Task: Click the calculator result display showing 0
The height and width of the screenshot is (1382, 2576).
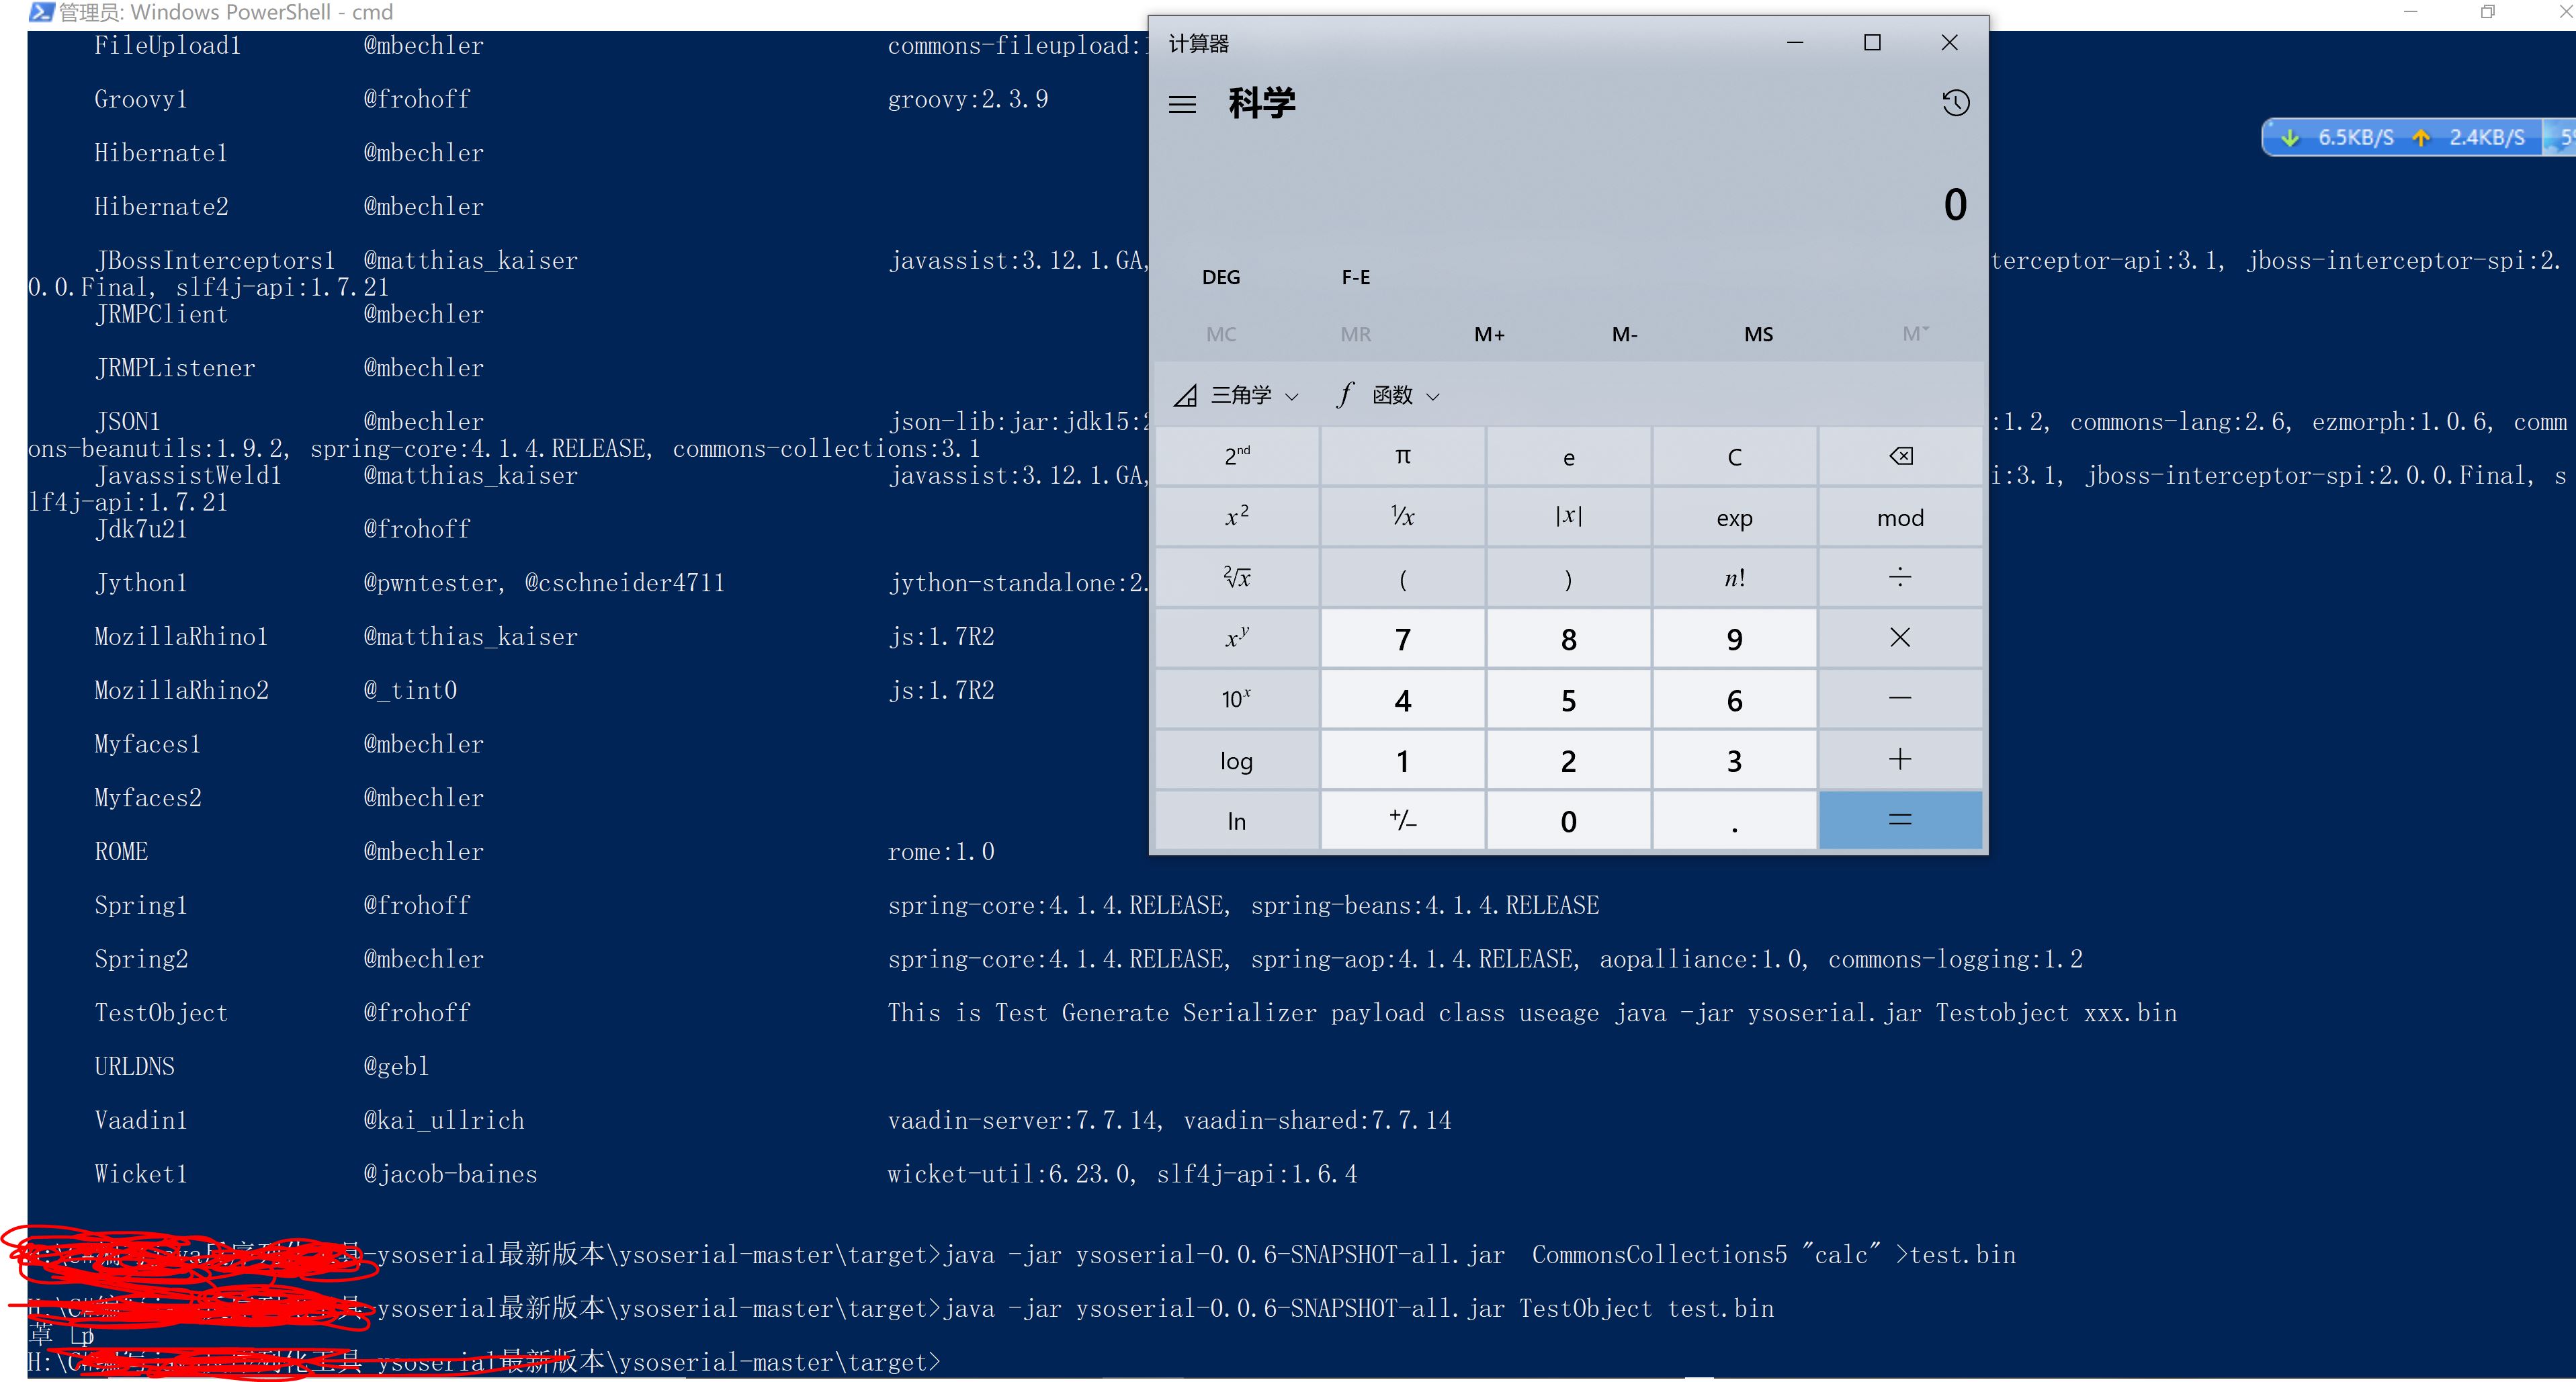Action: [1955, 205]
